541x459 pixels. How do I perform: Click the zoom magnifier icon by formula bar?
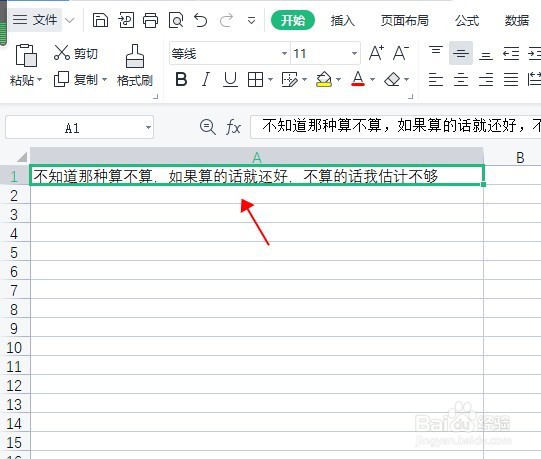(208, 127)
